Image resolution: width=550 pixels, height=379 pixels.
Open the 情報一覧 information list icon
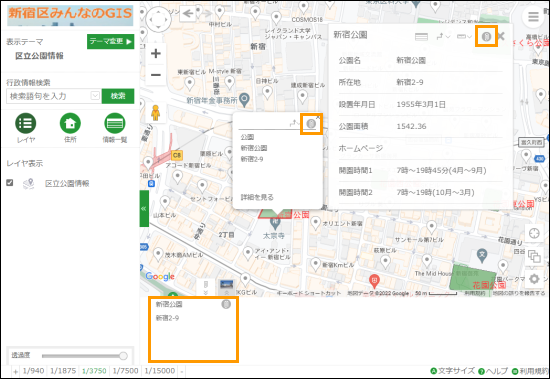(x=115, y=123)
